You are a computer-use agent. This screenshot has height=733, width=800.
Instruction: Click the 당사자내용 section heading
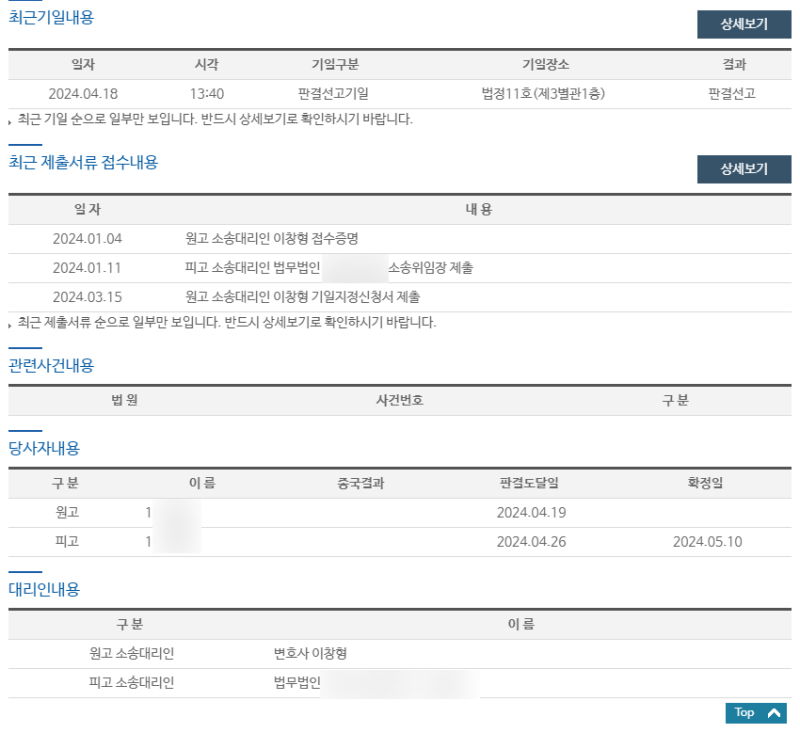[x=44, y=448]
